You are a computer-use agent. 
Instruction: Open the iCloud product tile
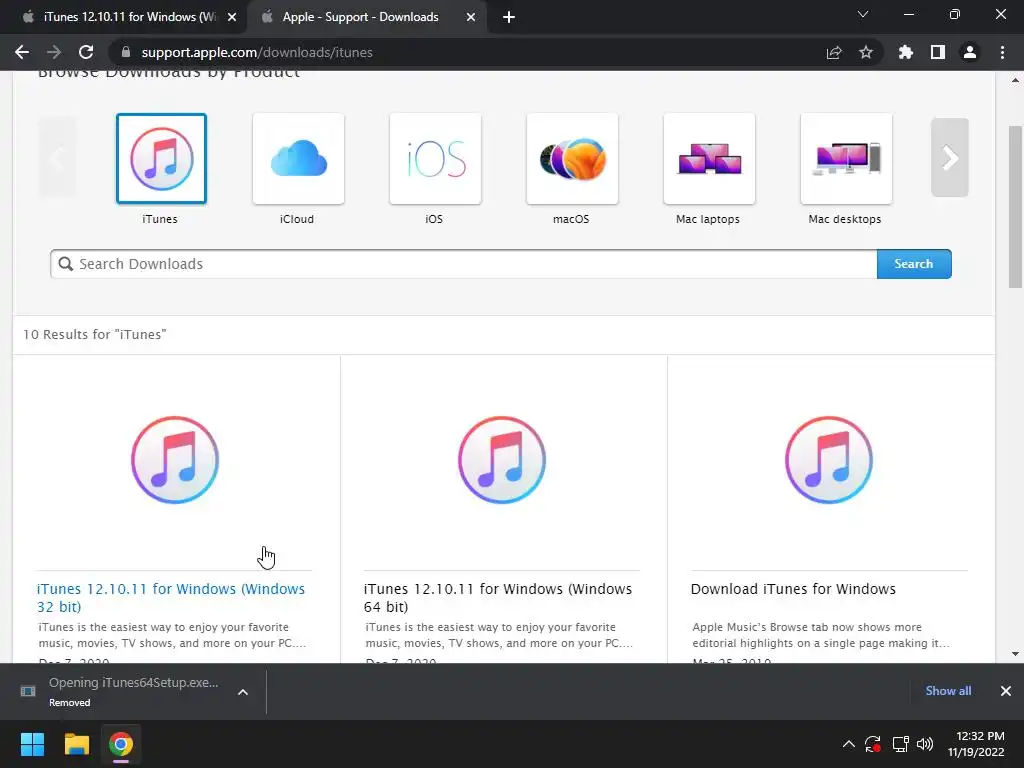click(298, 159)
